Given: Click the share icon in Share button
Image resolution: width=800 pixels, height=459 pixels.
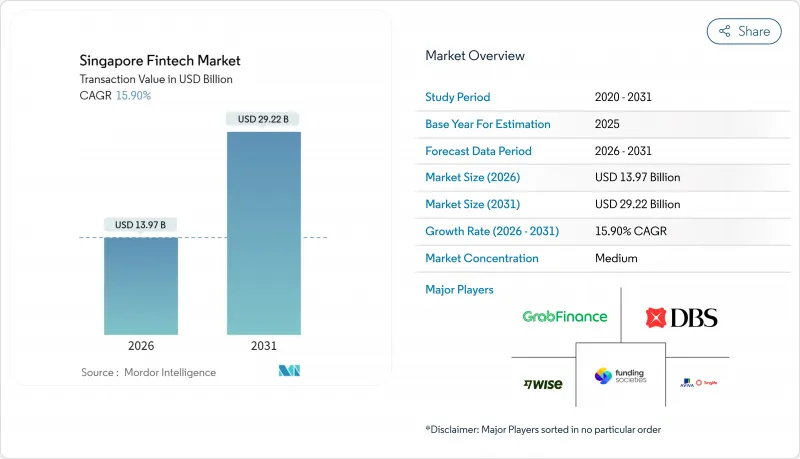Looking at the screenshot, I should (x=724, y=31).
